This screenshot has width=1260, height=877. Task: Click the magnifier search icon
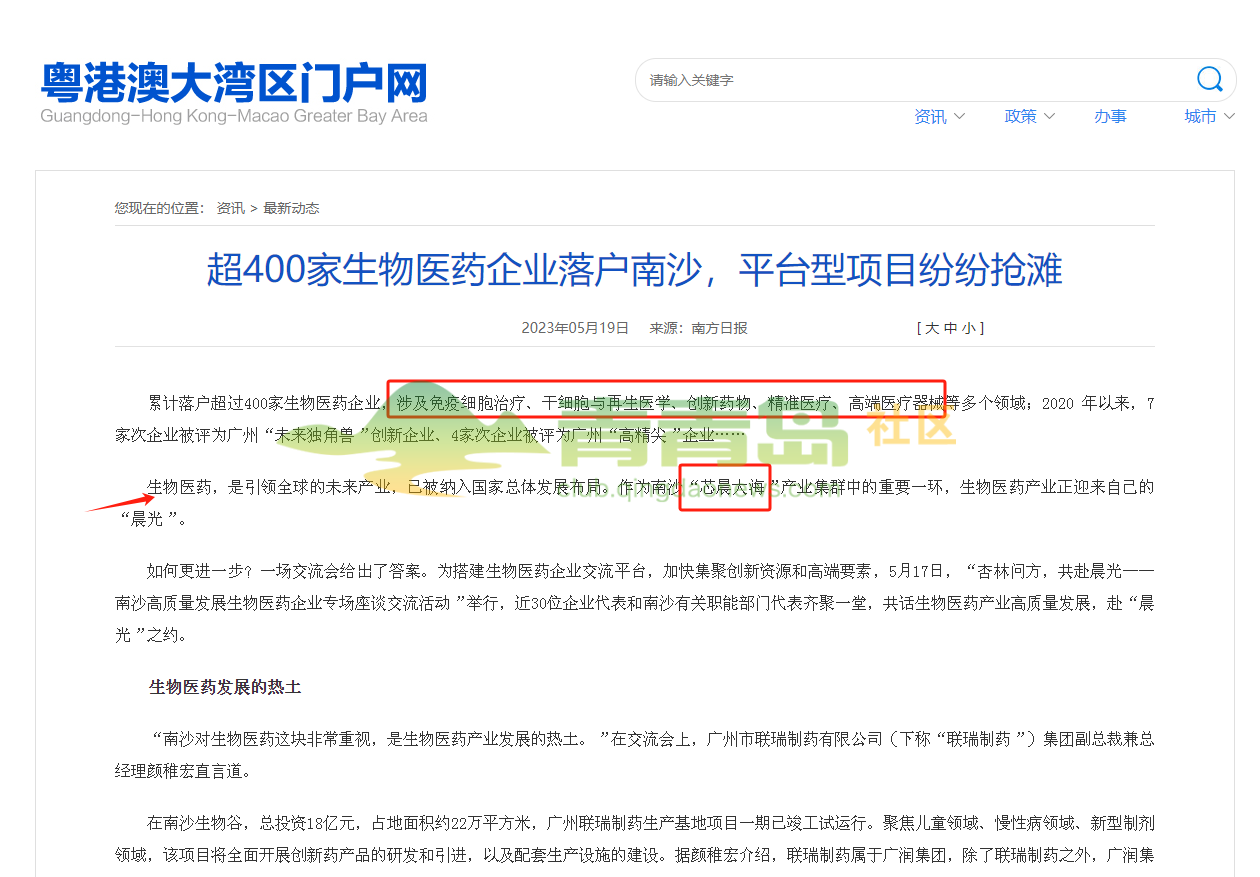(1209, 79)
